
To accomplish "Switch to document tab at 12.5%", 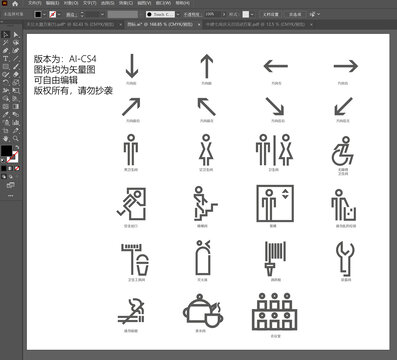I will 255,24.
